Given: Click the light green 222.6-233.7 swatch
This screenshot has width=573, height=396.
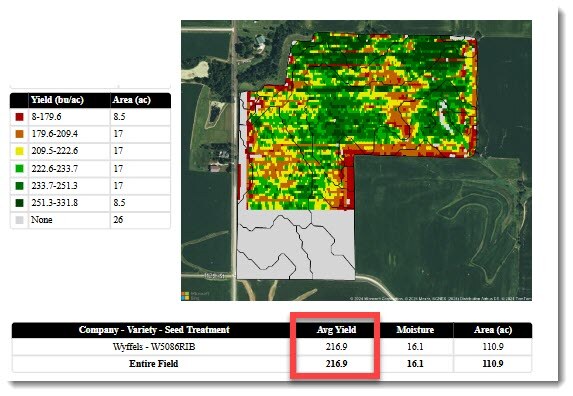Looking at the screenshot, I should click(19, 168).
